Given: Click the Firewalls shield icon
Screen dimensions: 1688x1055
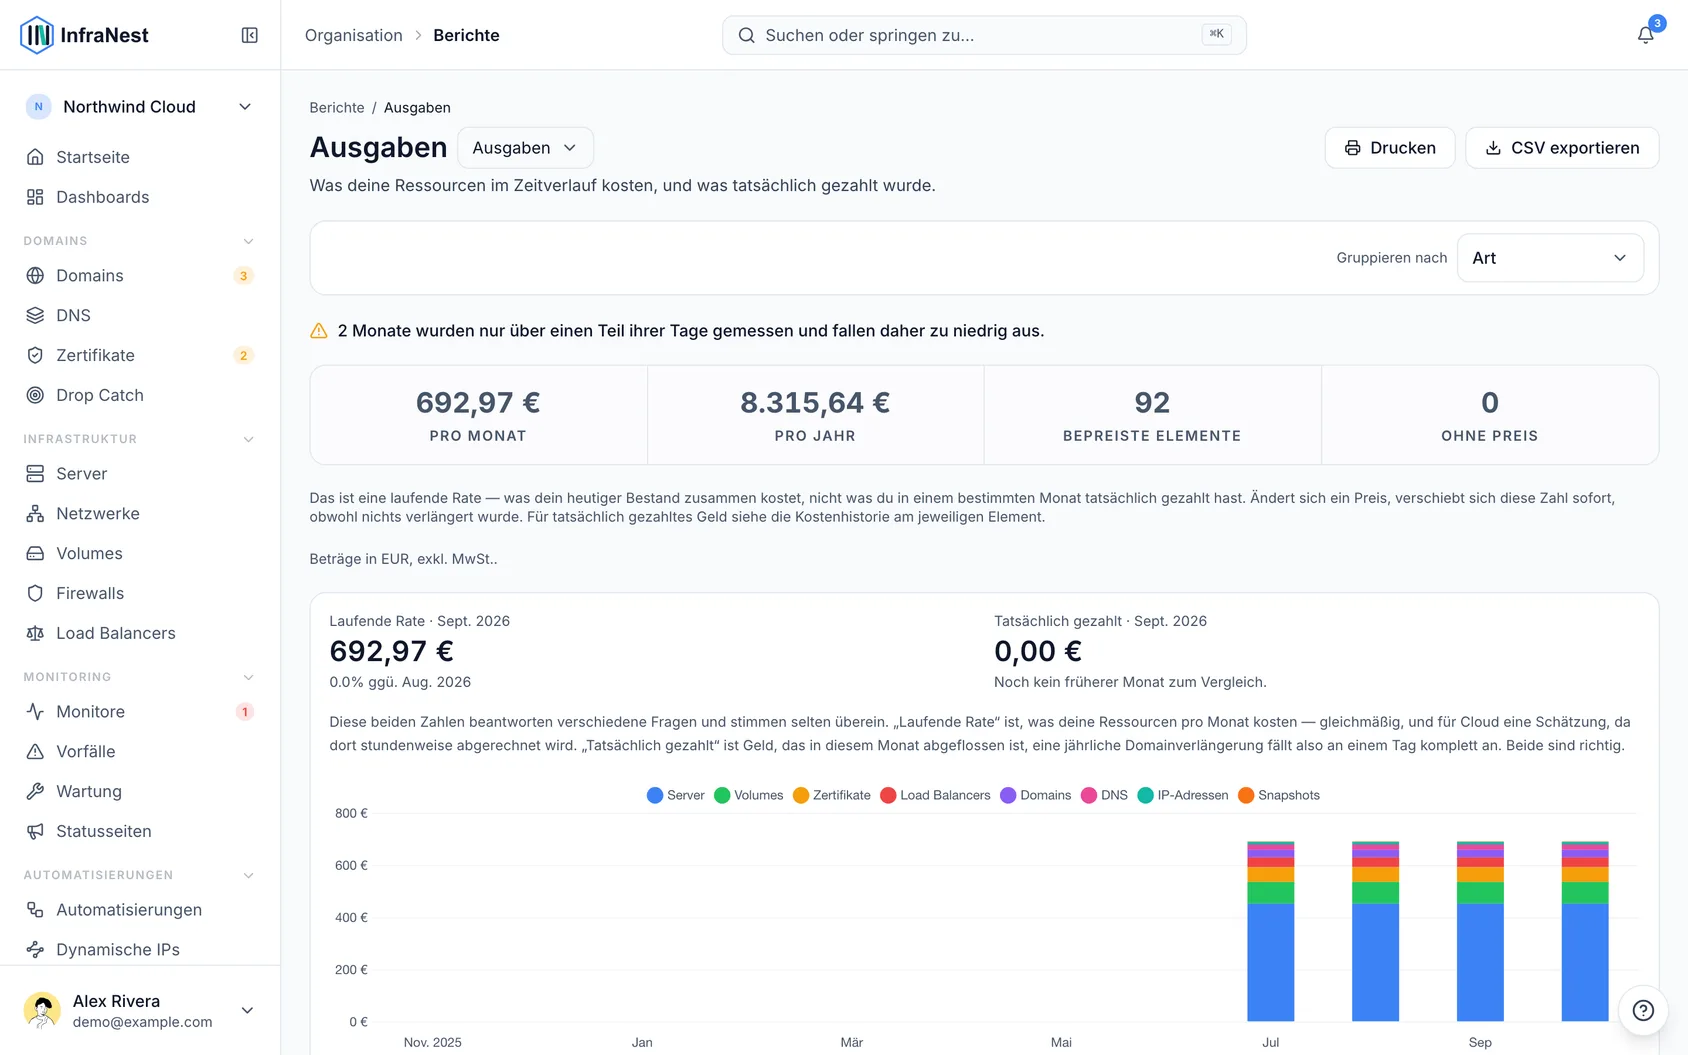Looking at the screenshot, I should (35, 594).
